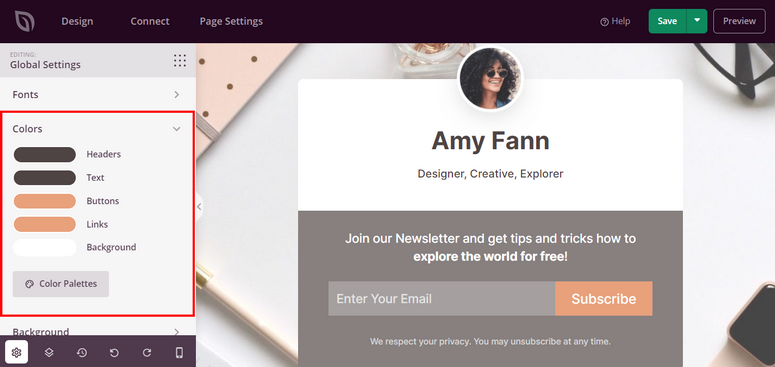Click the undo arrow icon
Screen dimensions: 775x367
tap(114, 352)
